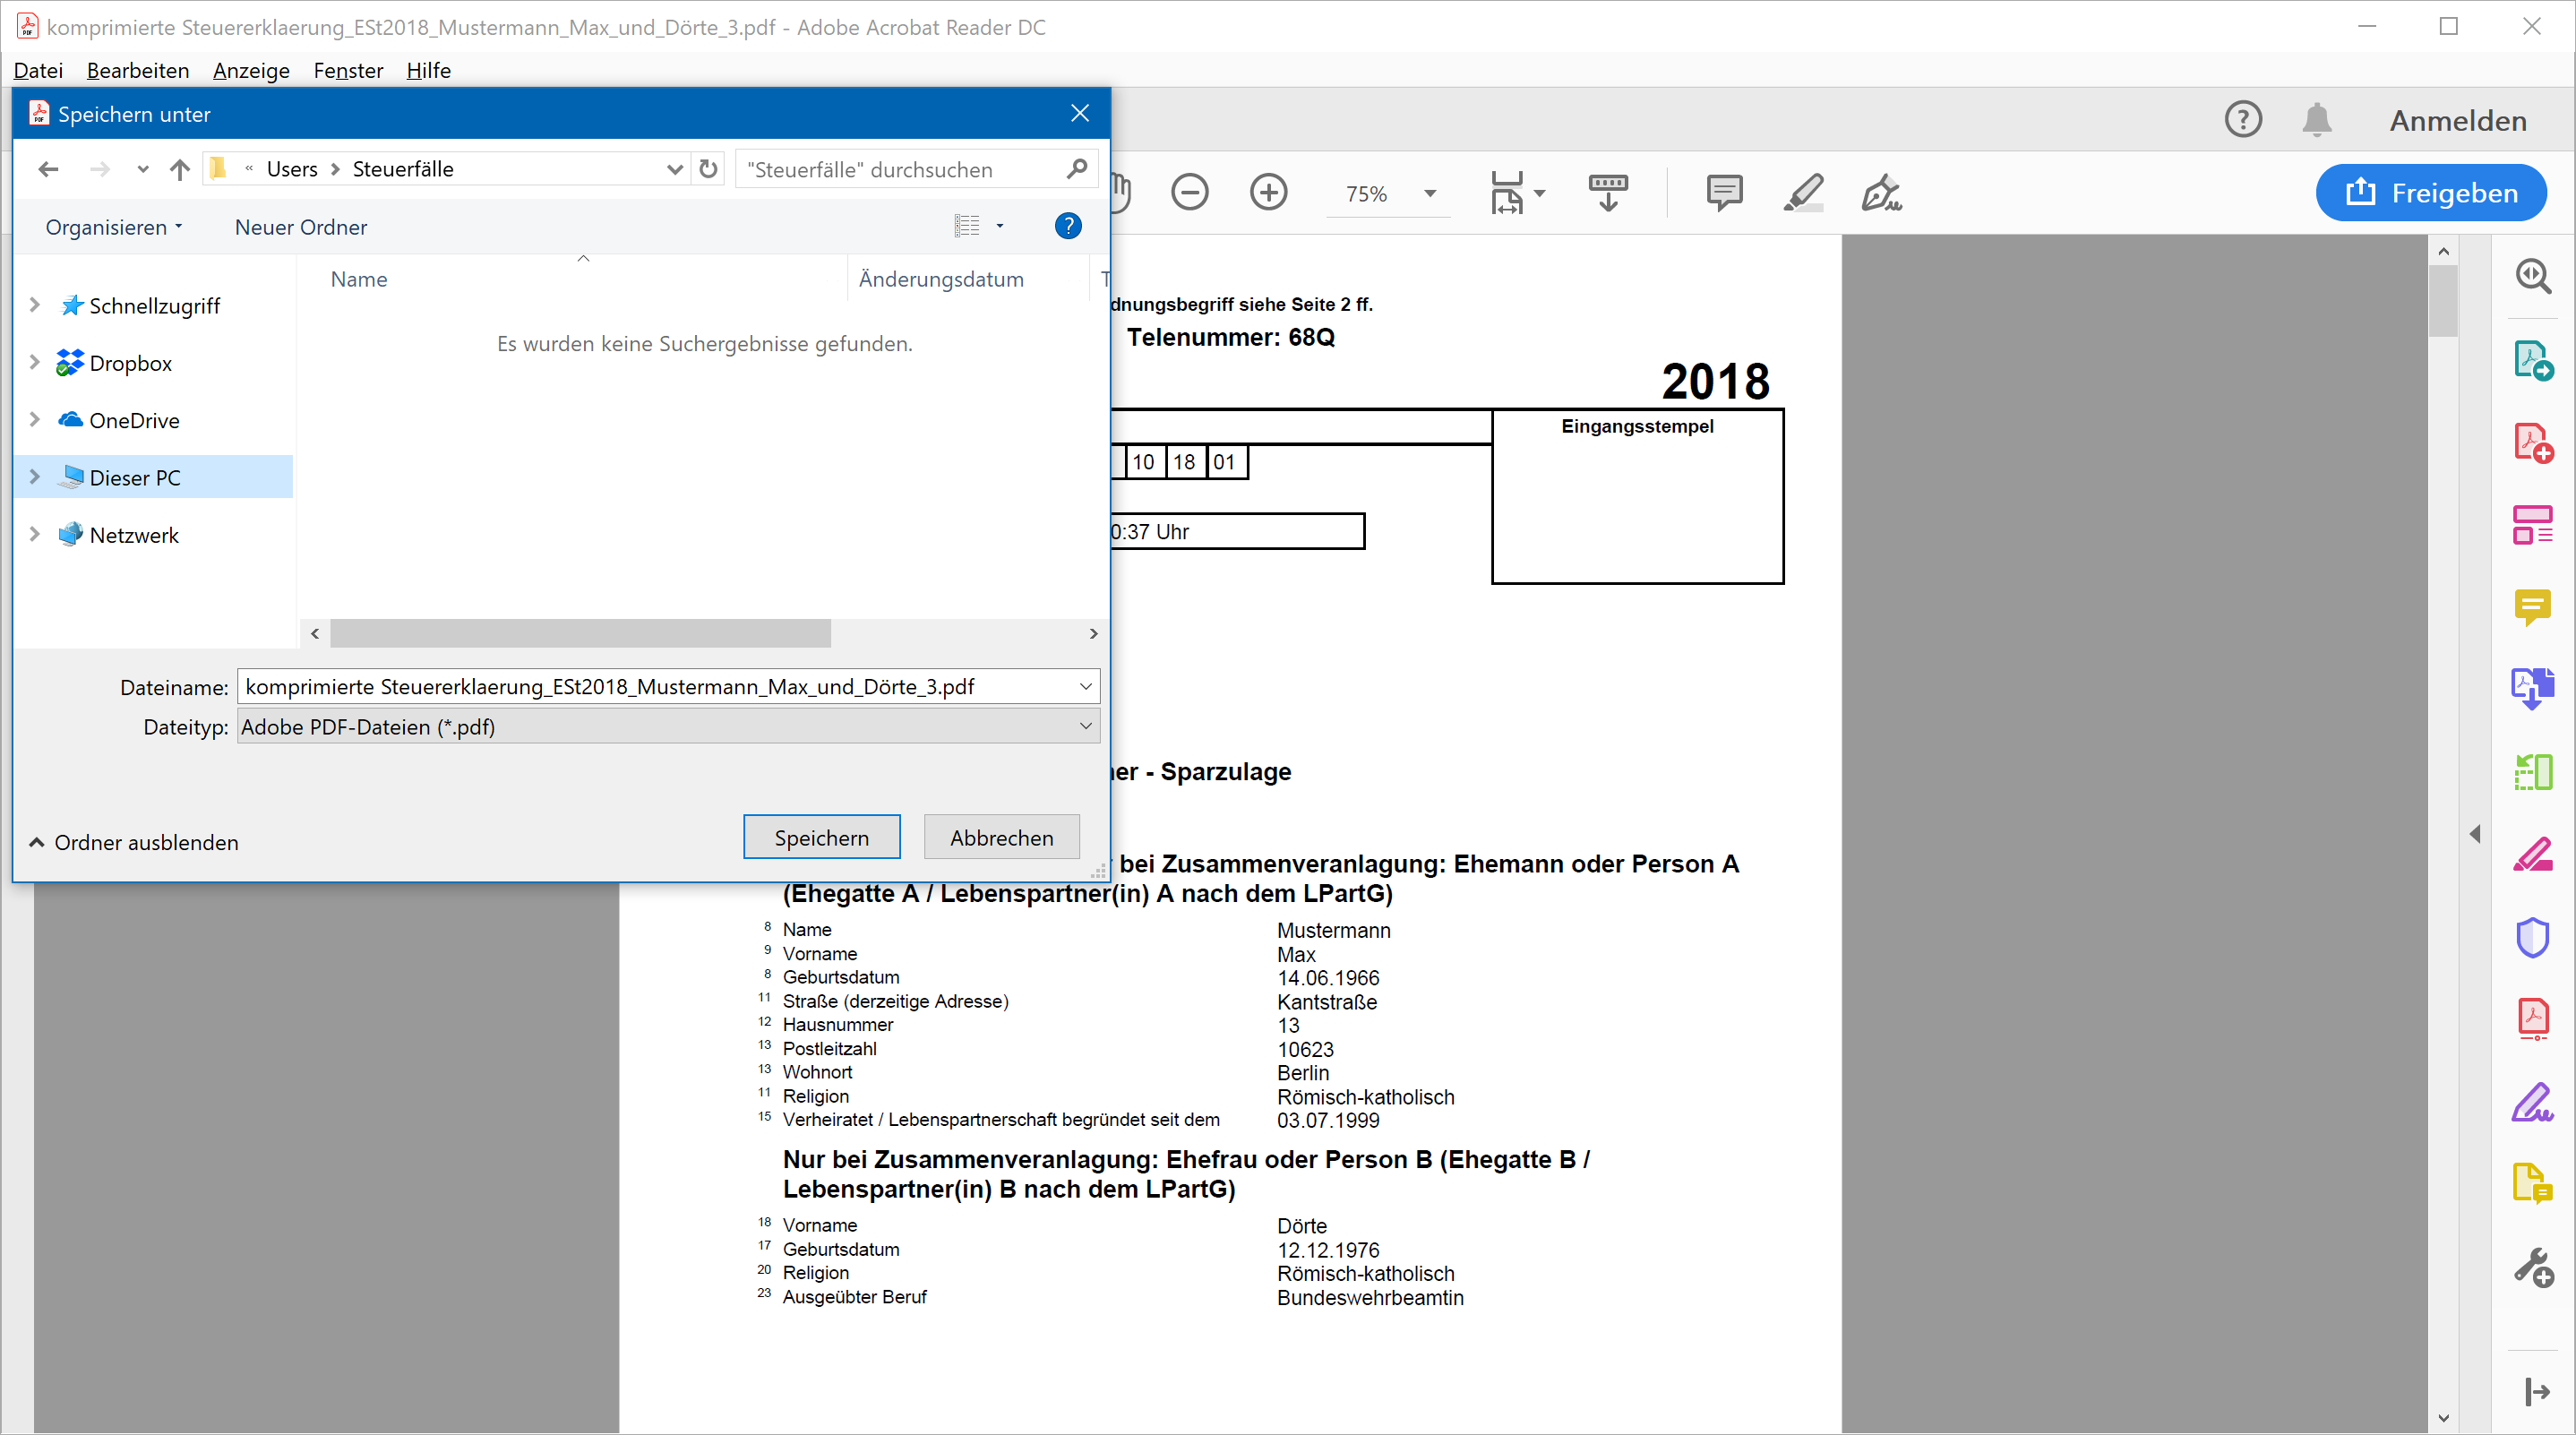Open the Anzeige menu

(x=251, y=70)
